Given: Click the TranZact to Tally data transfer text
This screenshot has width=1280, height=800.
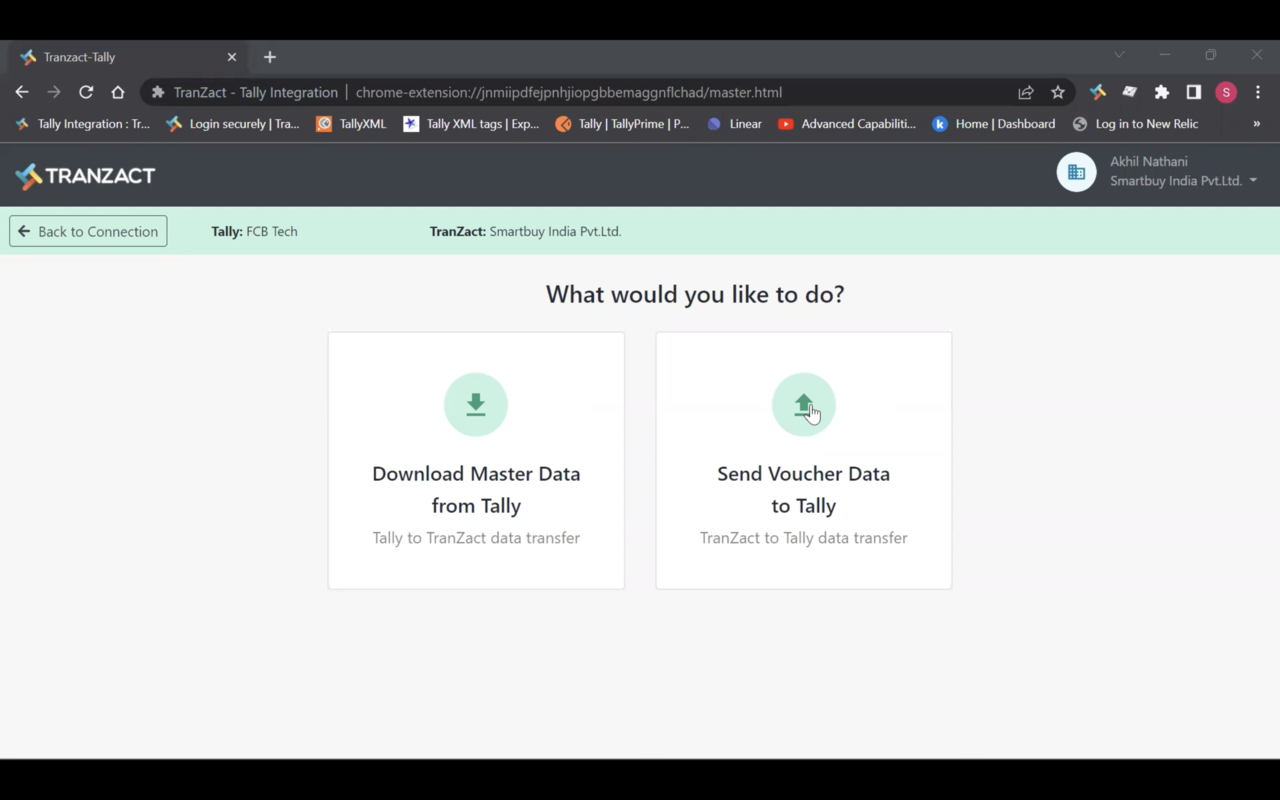Looking at the screenshot, I should (804, 538).
